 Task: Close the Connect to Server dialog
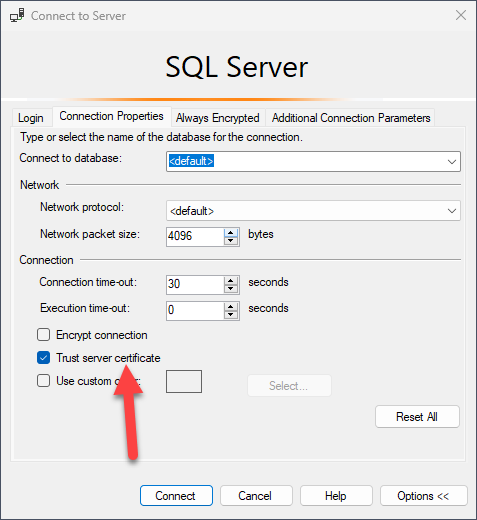[461, 15]
